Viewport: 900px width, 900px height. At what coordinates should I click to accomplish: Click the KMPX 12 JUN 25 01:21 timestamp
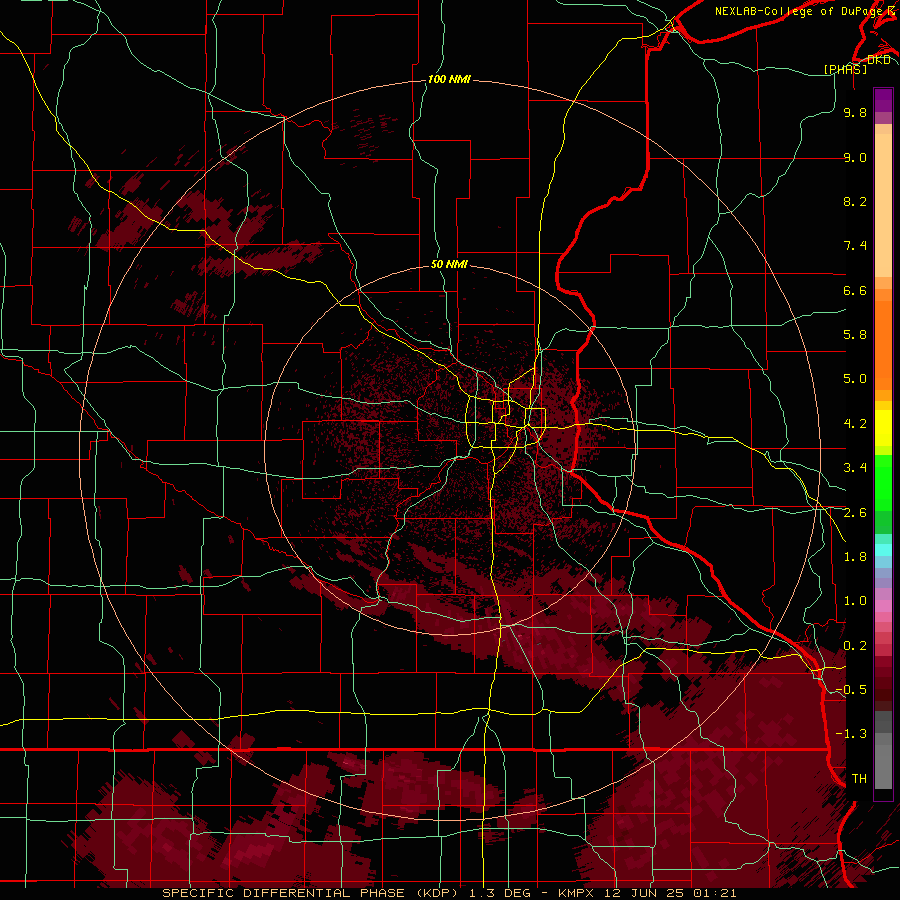pyautogui.click(x=647, y=893)
